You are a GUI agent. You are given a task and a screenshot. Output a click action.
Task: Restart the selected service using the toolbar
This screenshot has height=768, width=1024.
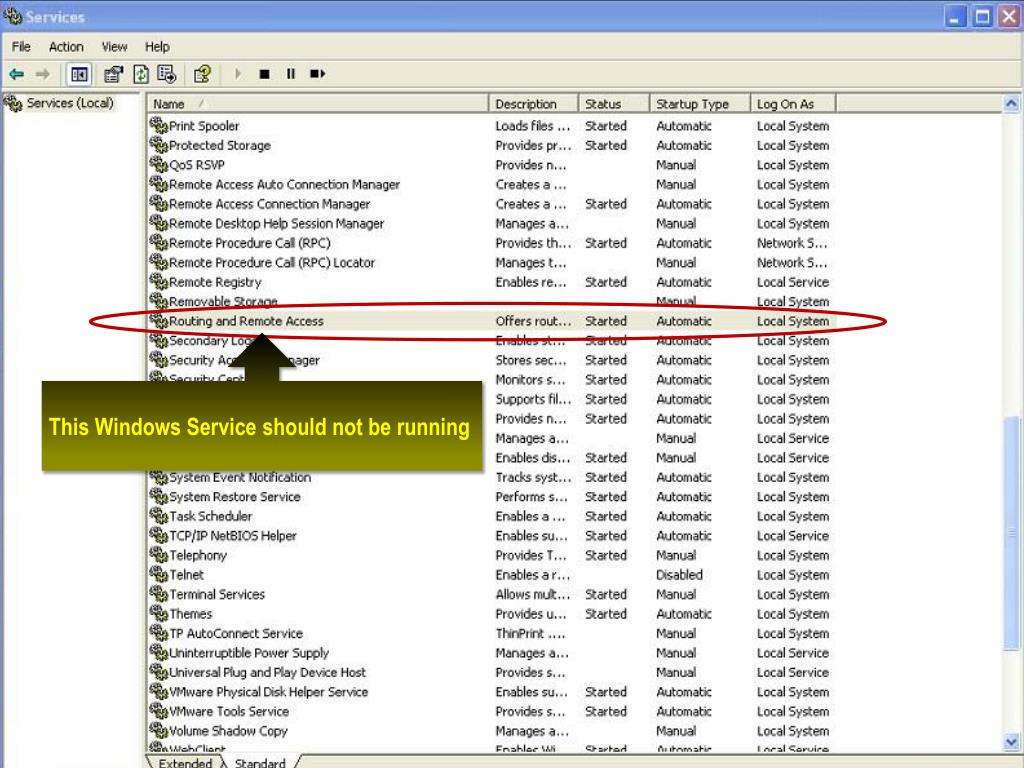pos(317,74)
